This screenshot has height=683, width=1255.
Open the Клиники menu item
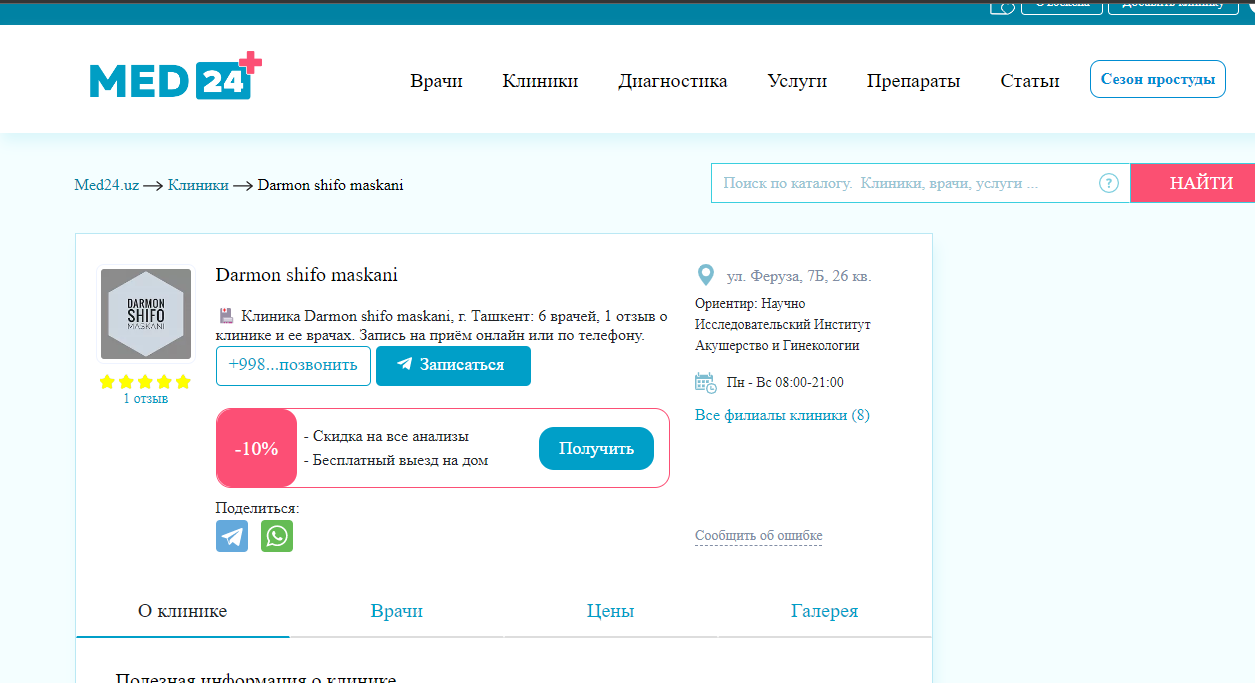540,81
